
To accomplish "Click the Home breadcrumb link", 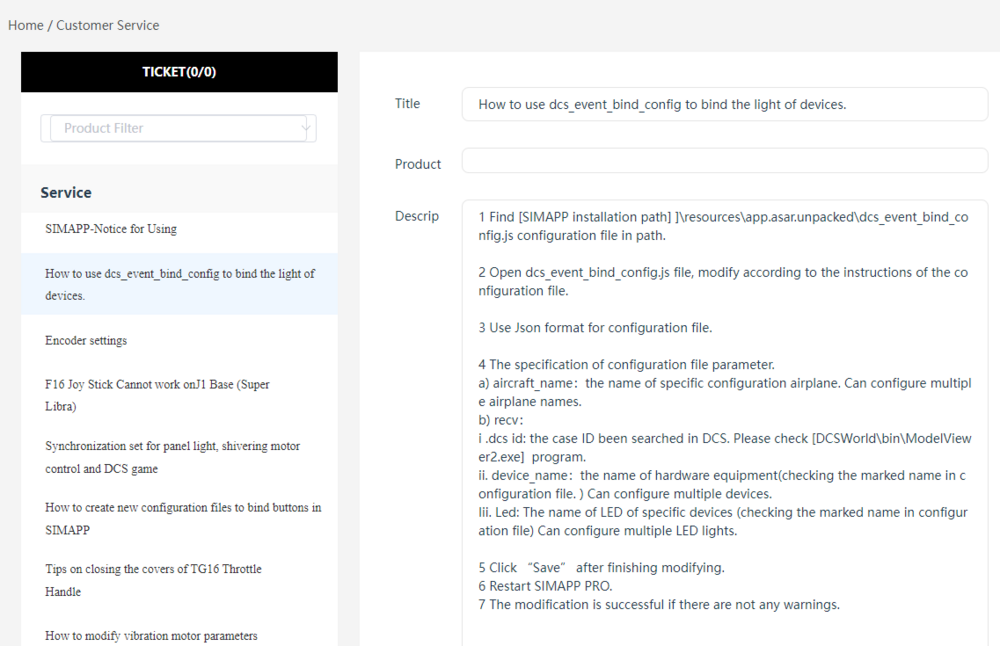I will 25,25.
